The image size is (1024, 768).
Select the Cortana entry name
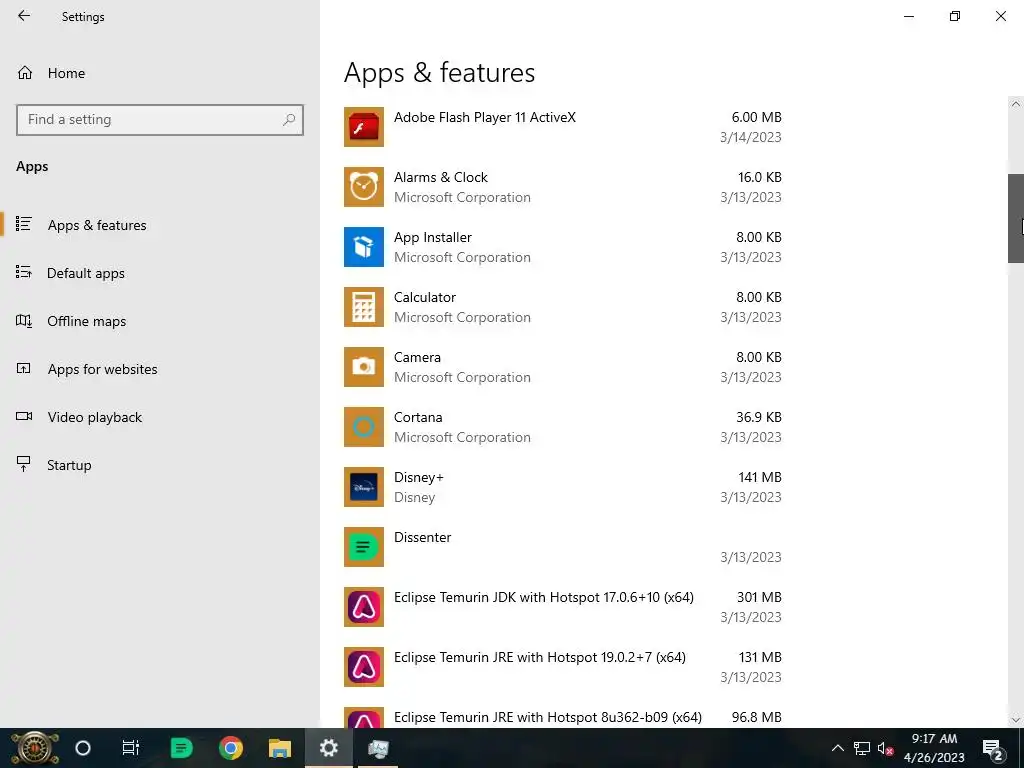[418, 417]
